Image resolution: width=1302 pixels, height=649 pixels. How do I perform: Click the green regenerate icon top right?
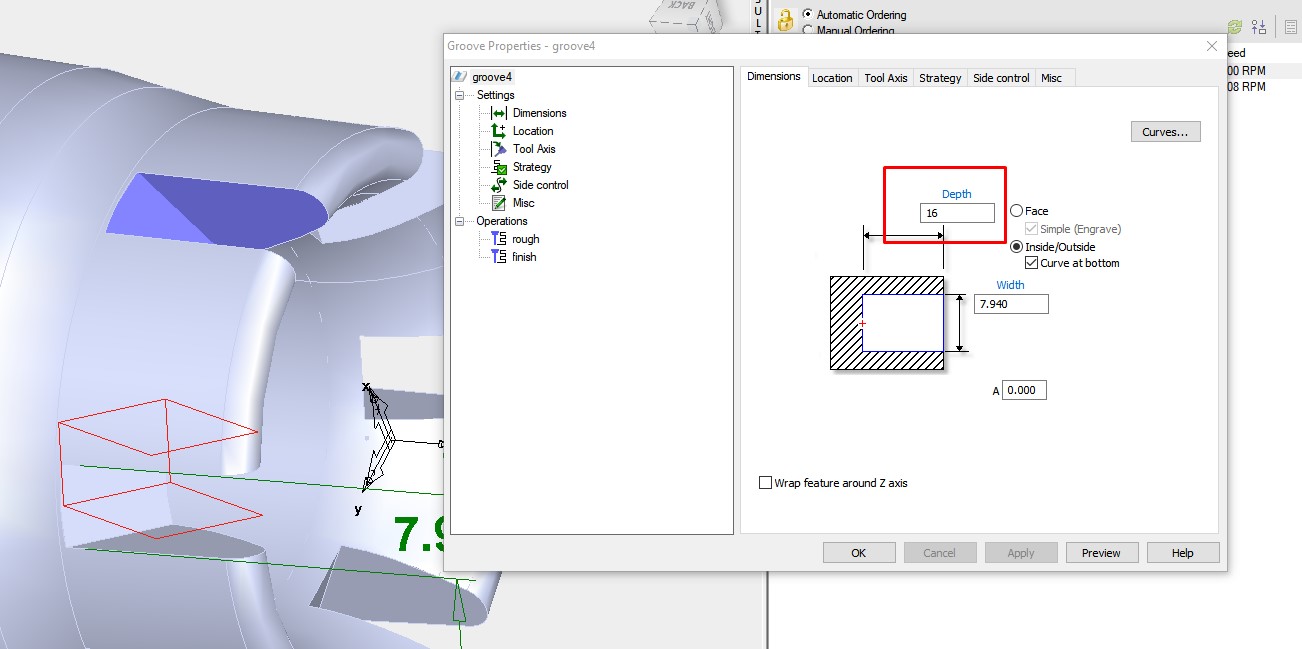coord(1234,26)
